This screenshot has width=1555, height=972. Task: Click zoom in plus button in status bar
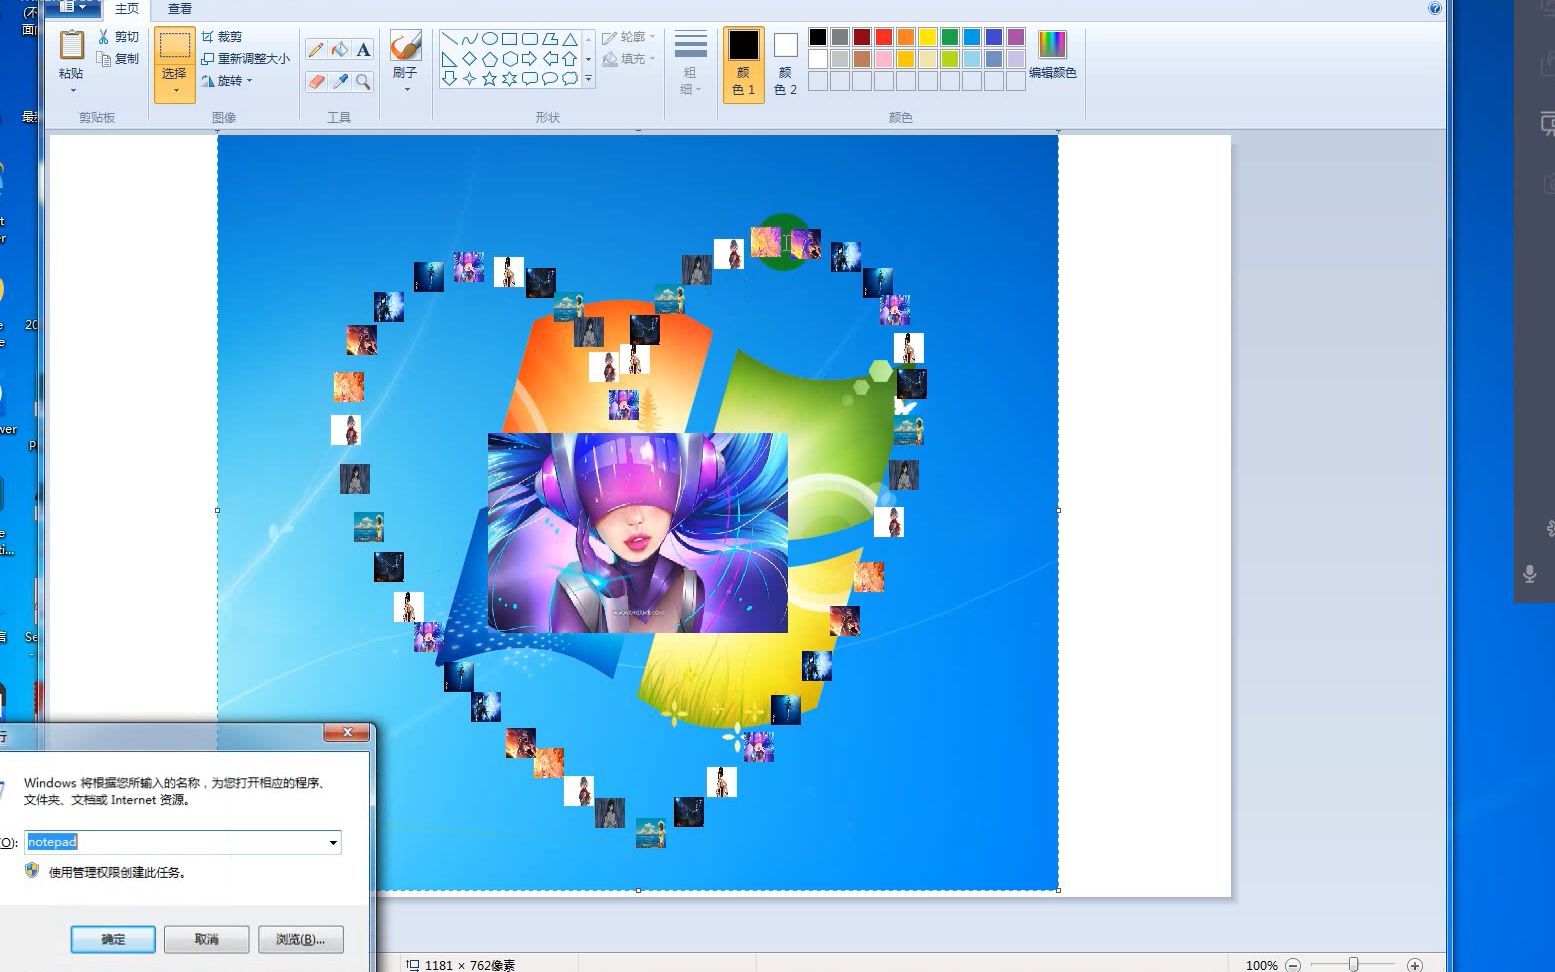[1414, 965]
